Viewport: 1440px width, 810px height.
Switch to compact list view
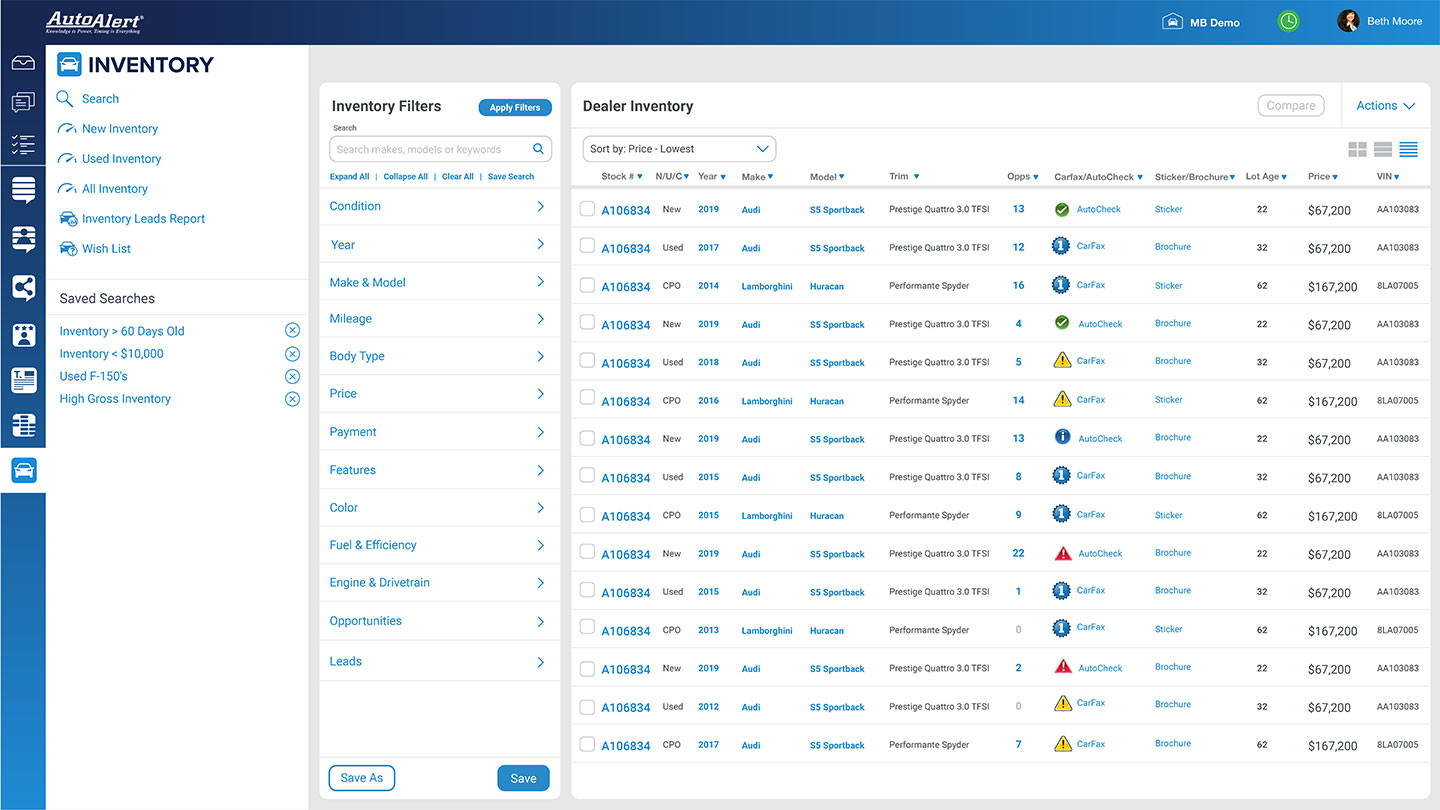(1409, 150)
